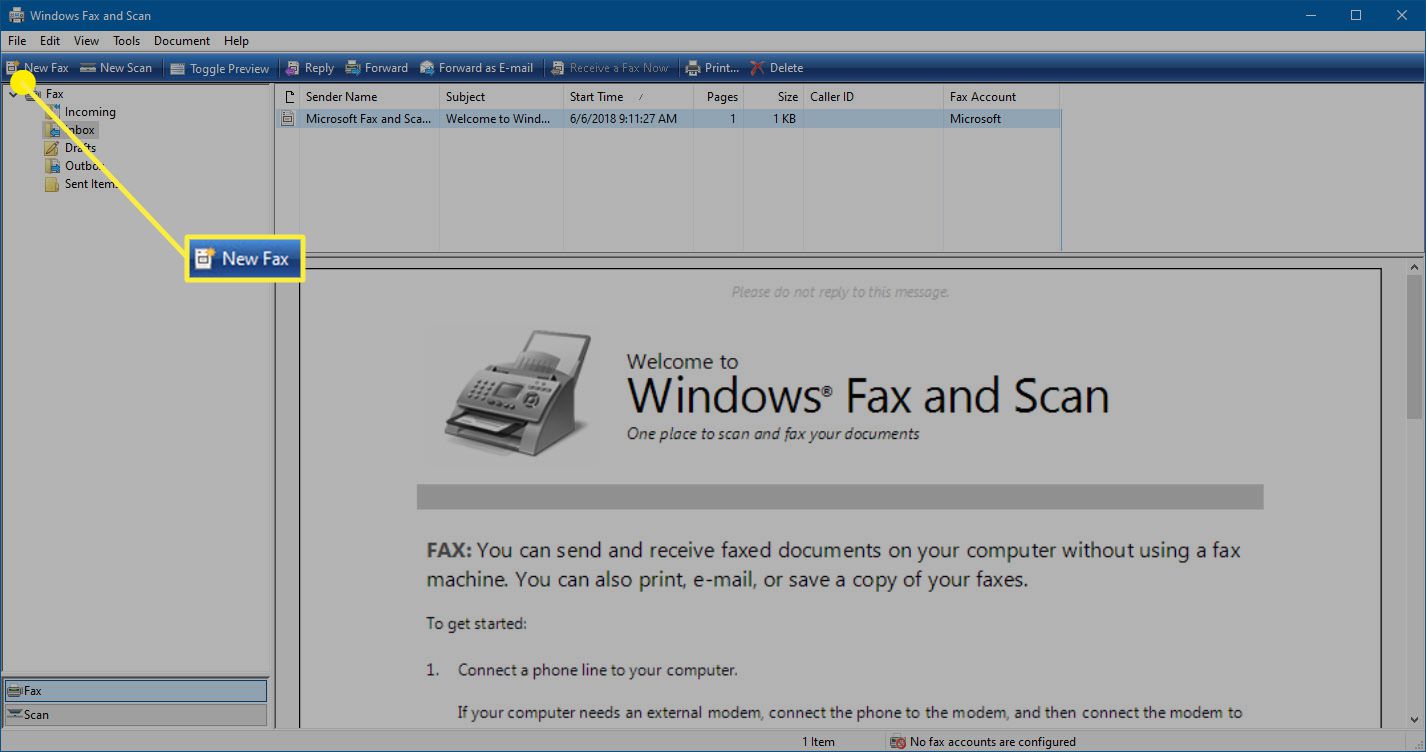The width and height of the screenshot is (1426, 752).
Task: Click the preview scrollbar up arrow
Action: [1415, 268]
